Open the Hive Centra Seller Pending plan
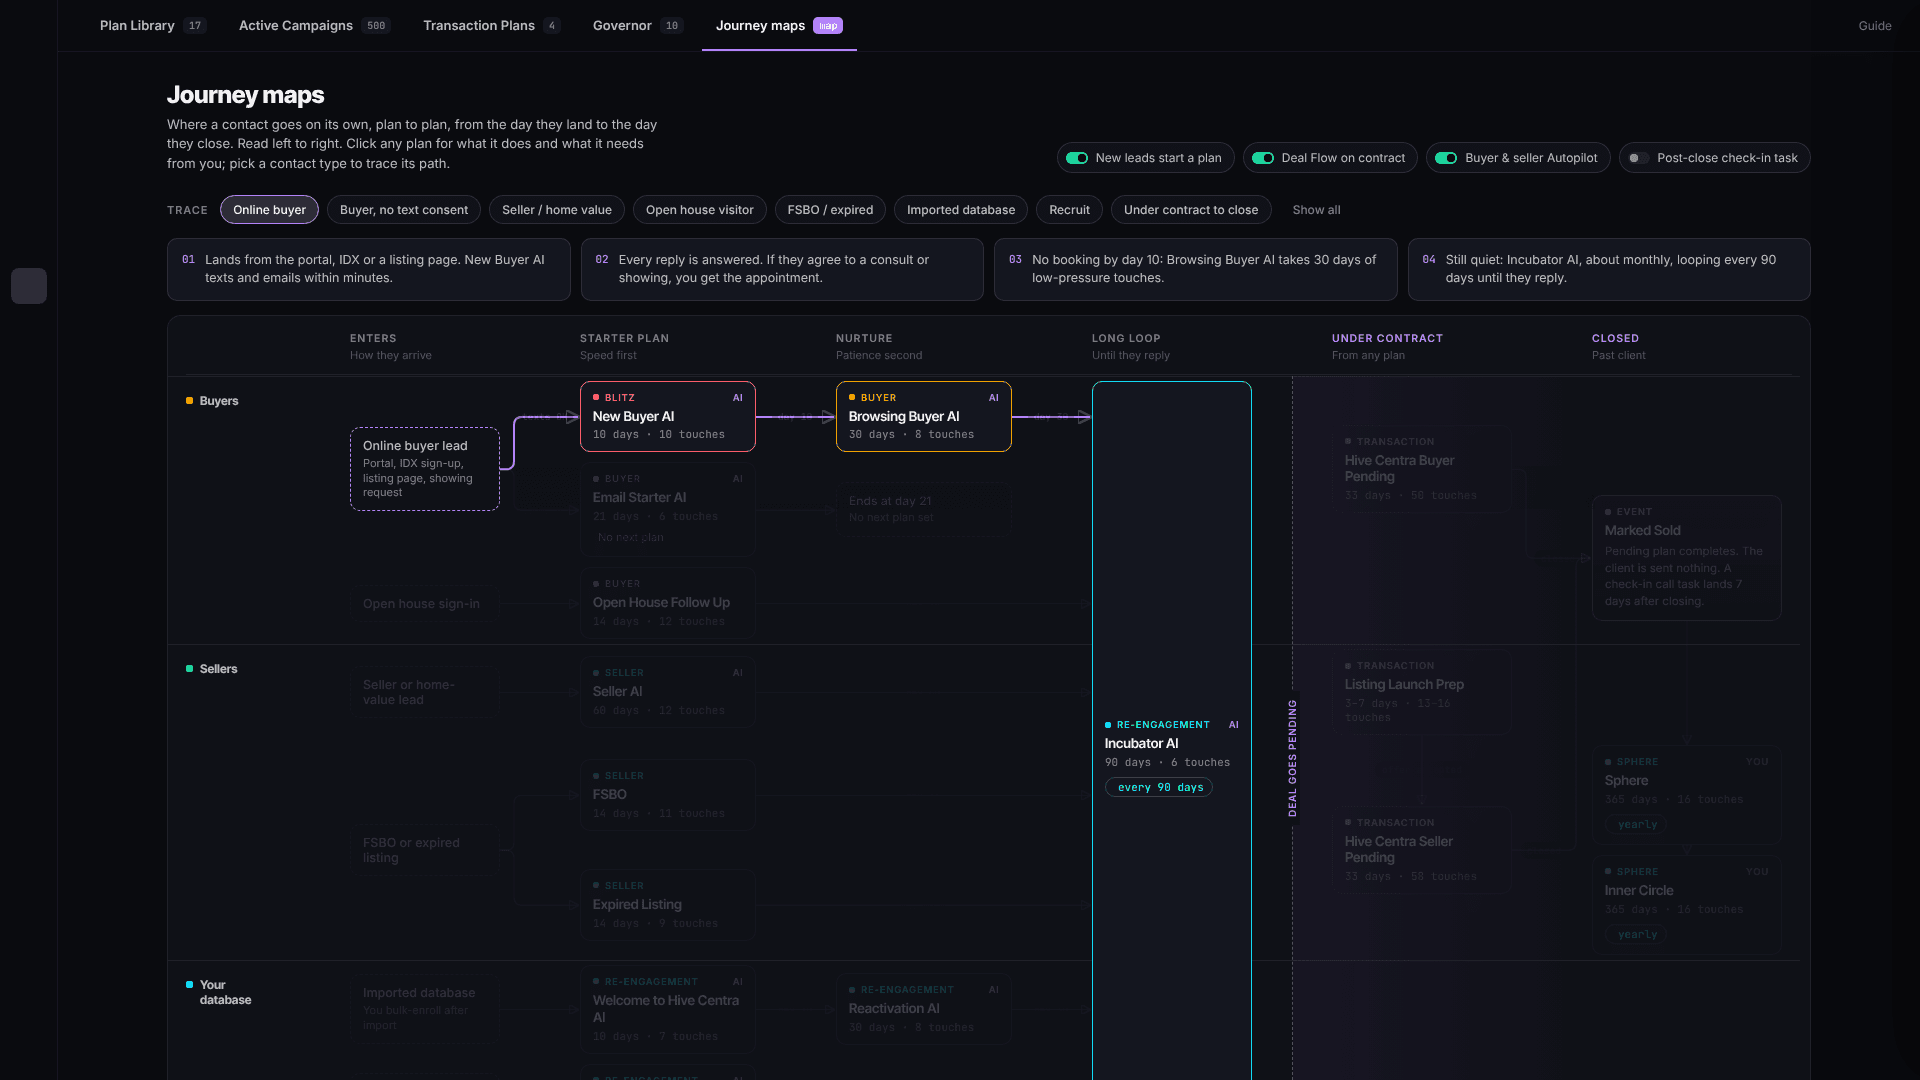Image resolution: width=1920 pixels, height=1080 pixels. 1421,850
